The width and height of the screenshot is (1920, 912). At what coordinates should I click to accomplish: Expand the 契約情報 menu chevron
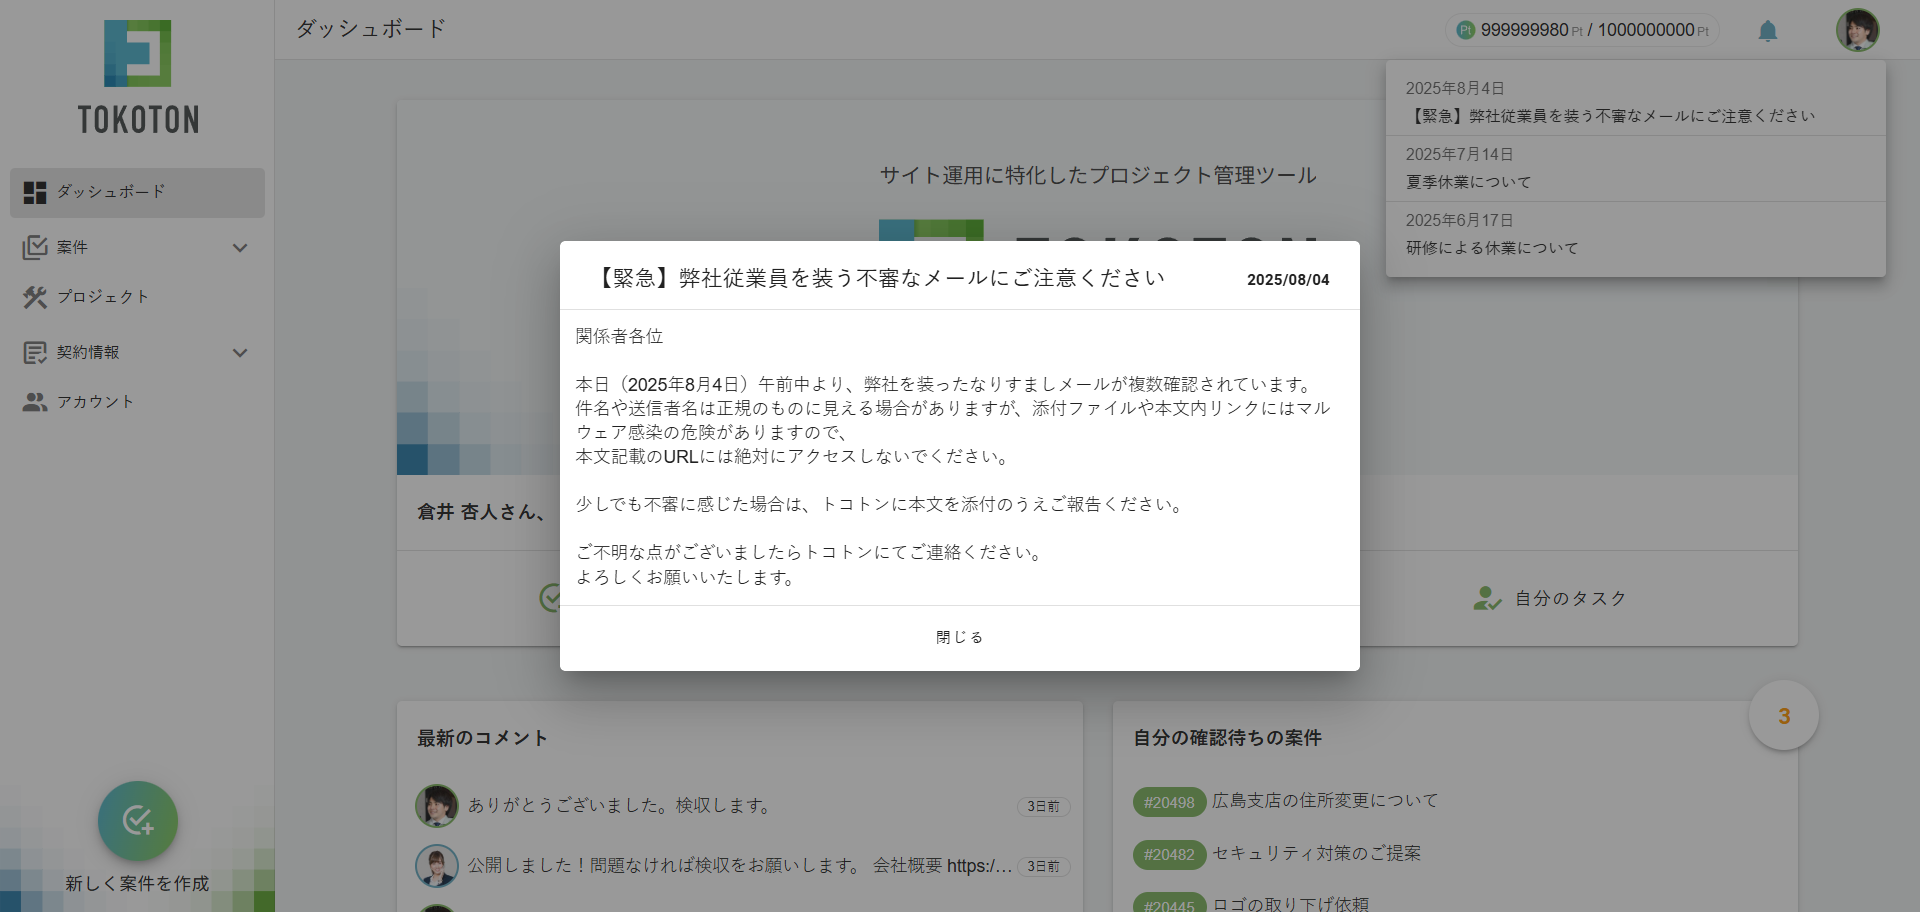(x=240, y=352)
